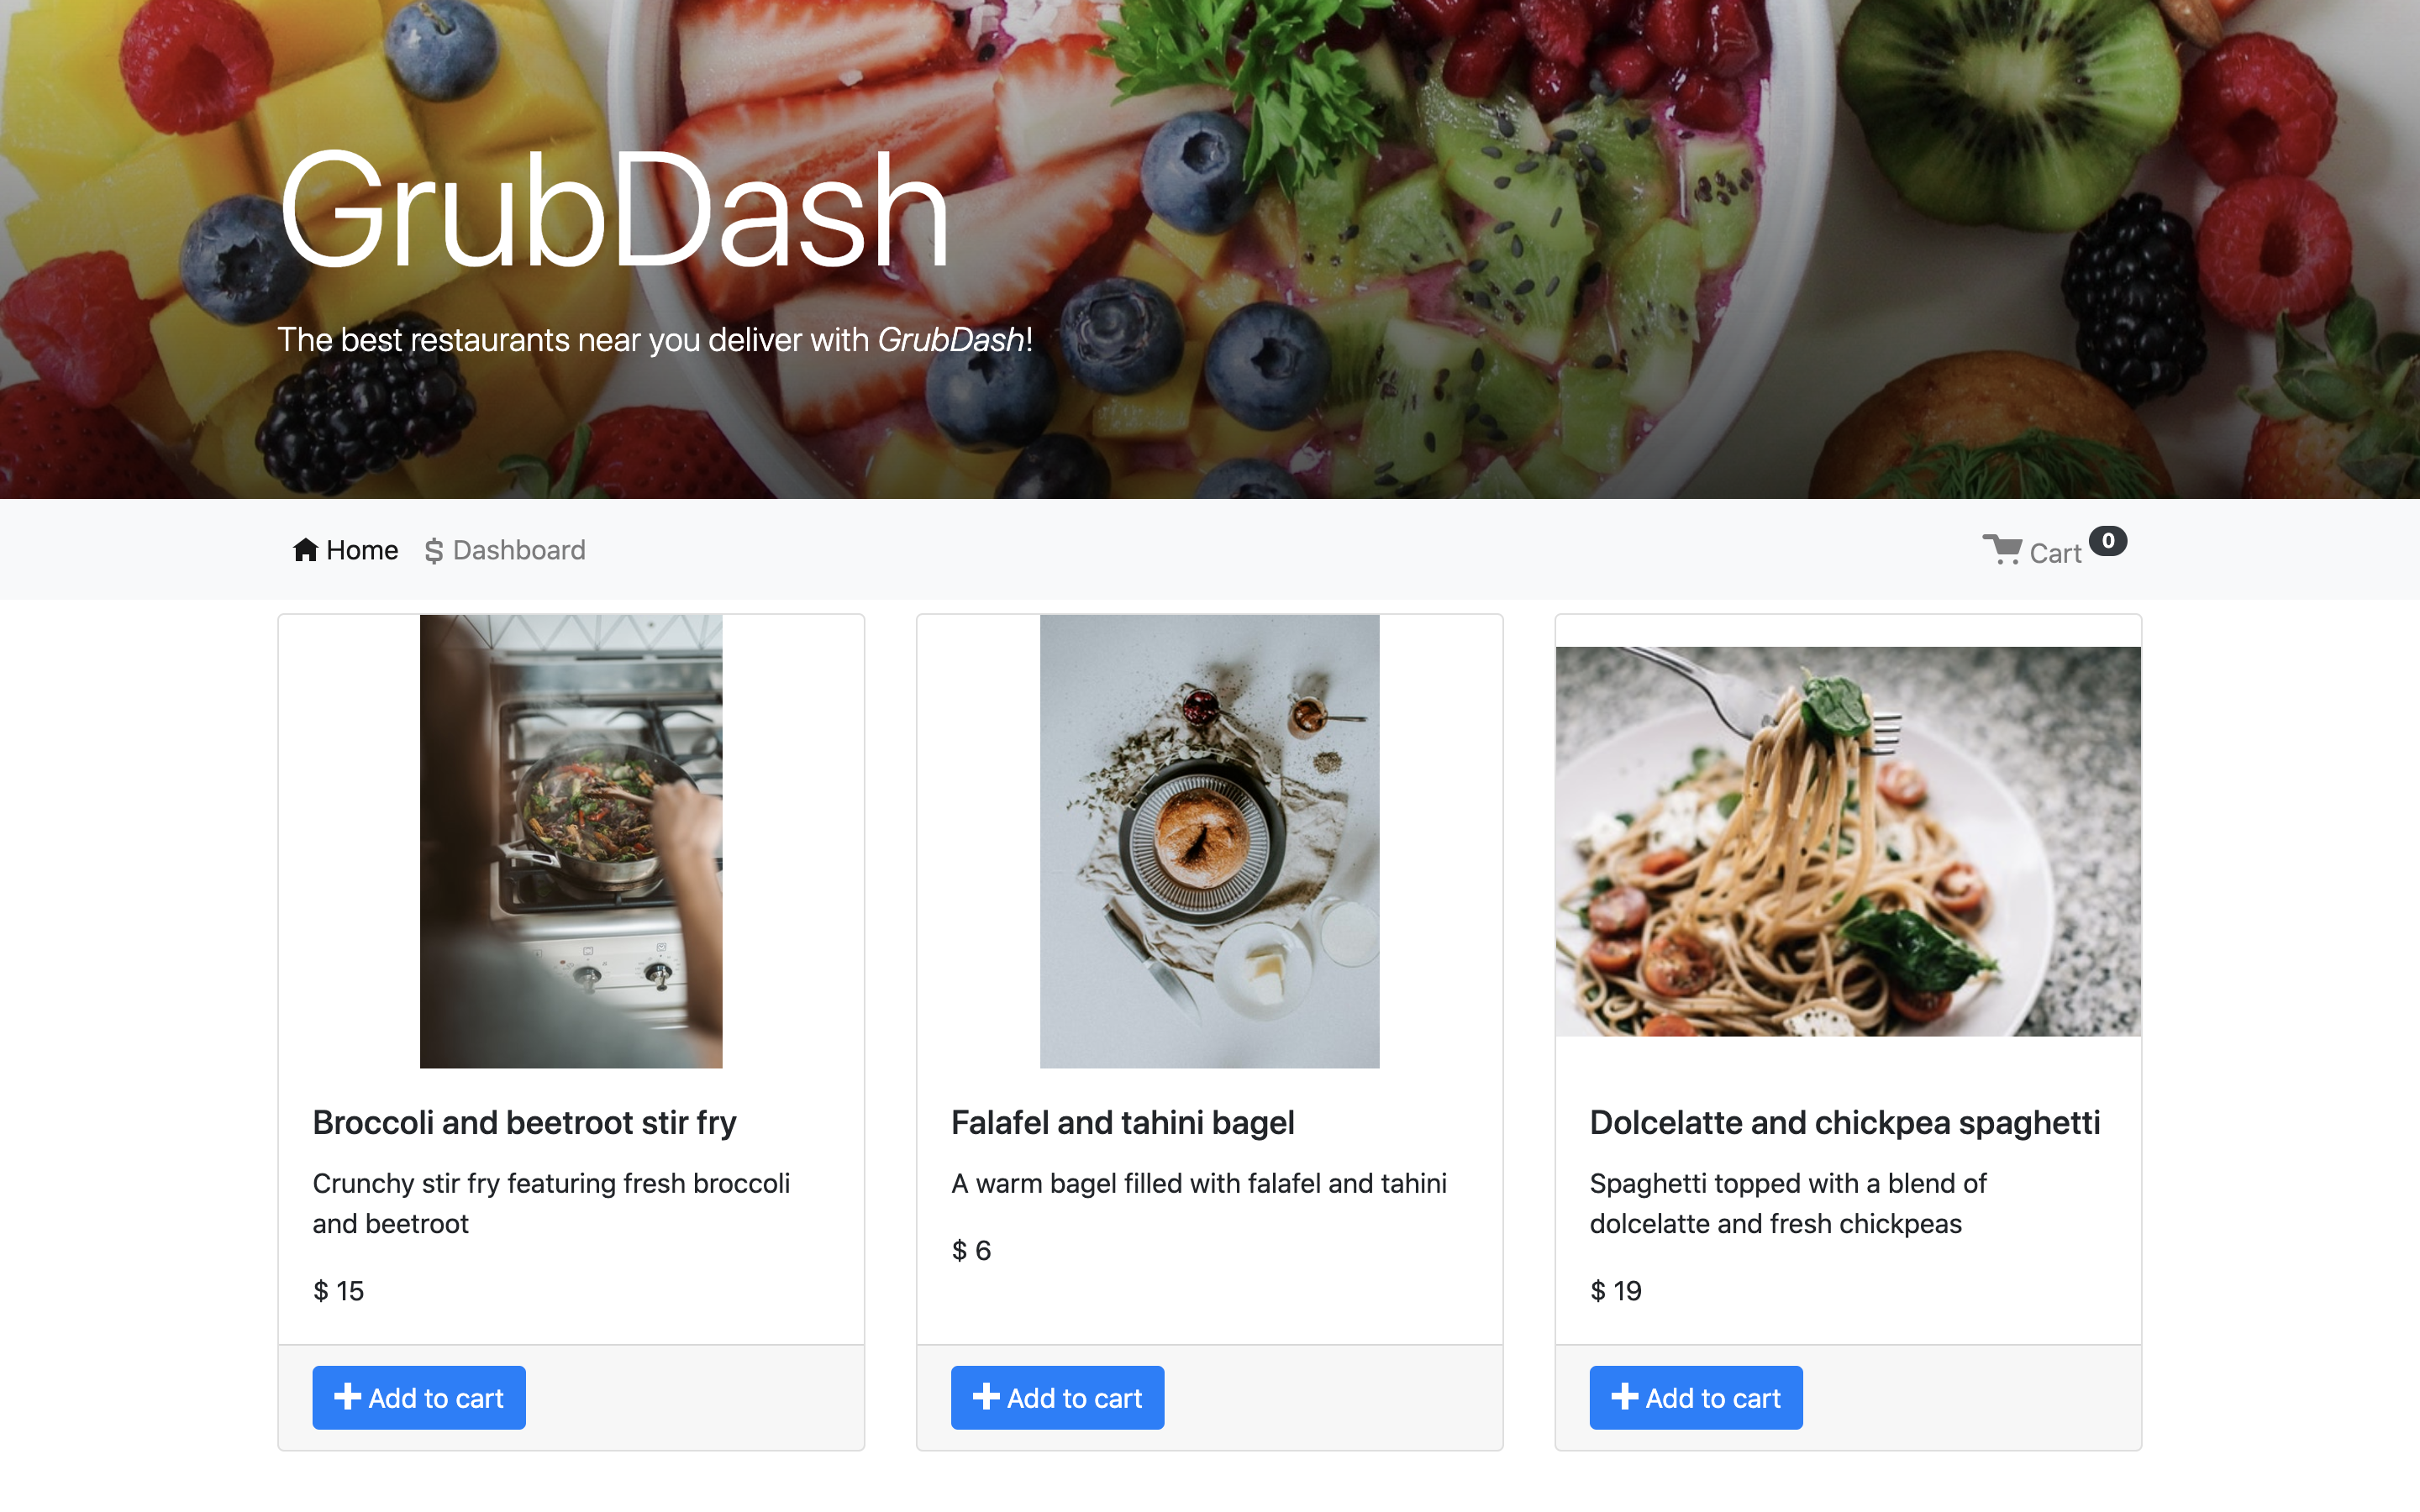This screenshot has width=2420, height=1512.
Task: Click the Falafel and tahini bagel title
Action: tap(1122, 1123)
